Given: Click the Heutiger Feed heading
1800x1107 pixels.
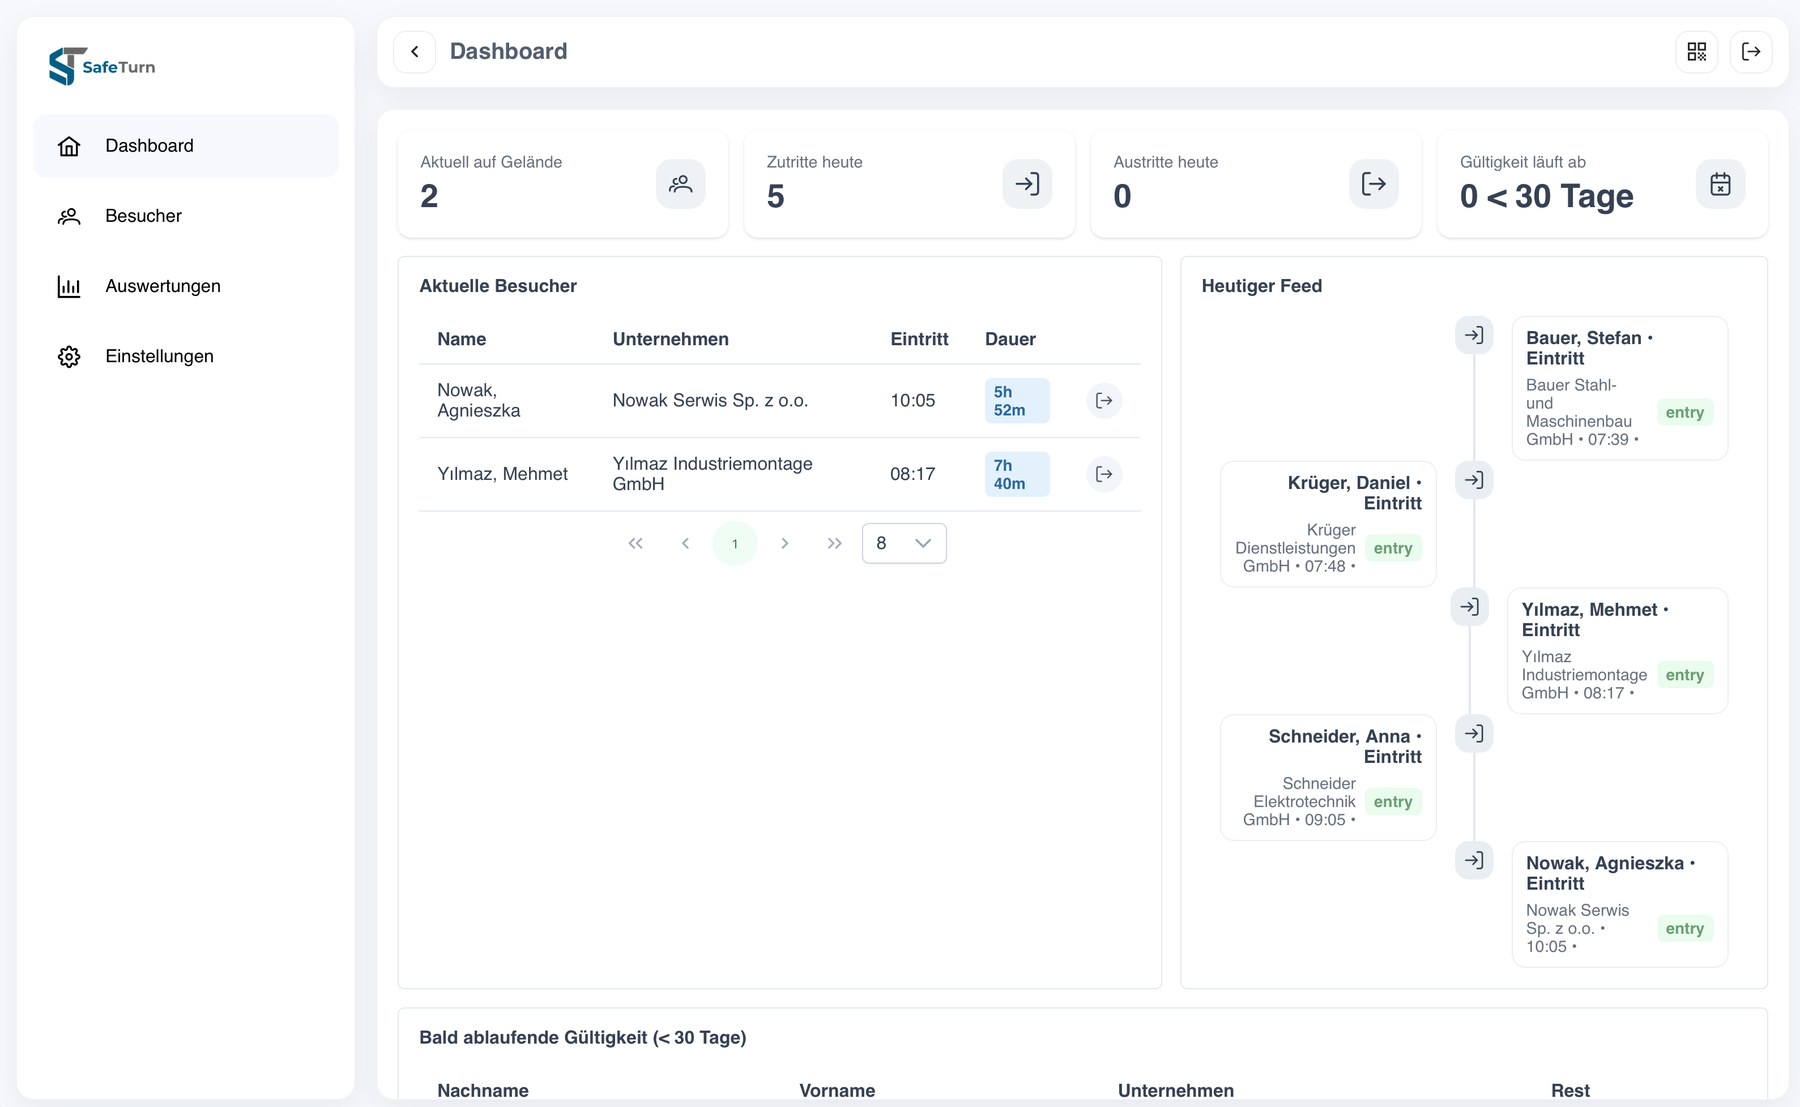Looking at the screenshot, I should [1262, 286].
